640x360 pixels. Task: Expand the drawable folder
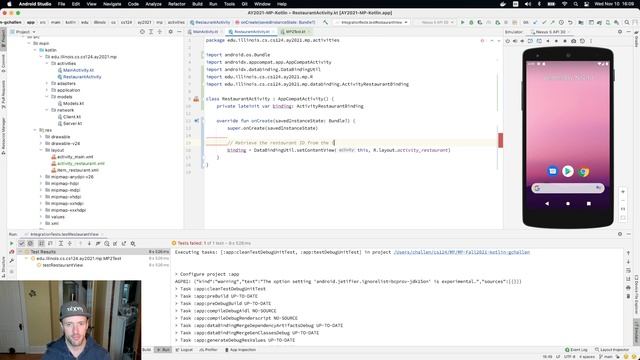pos(41,137)
